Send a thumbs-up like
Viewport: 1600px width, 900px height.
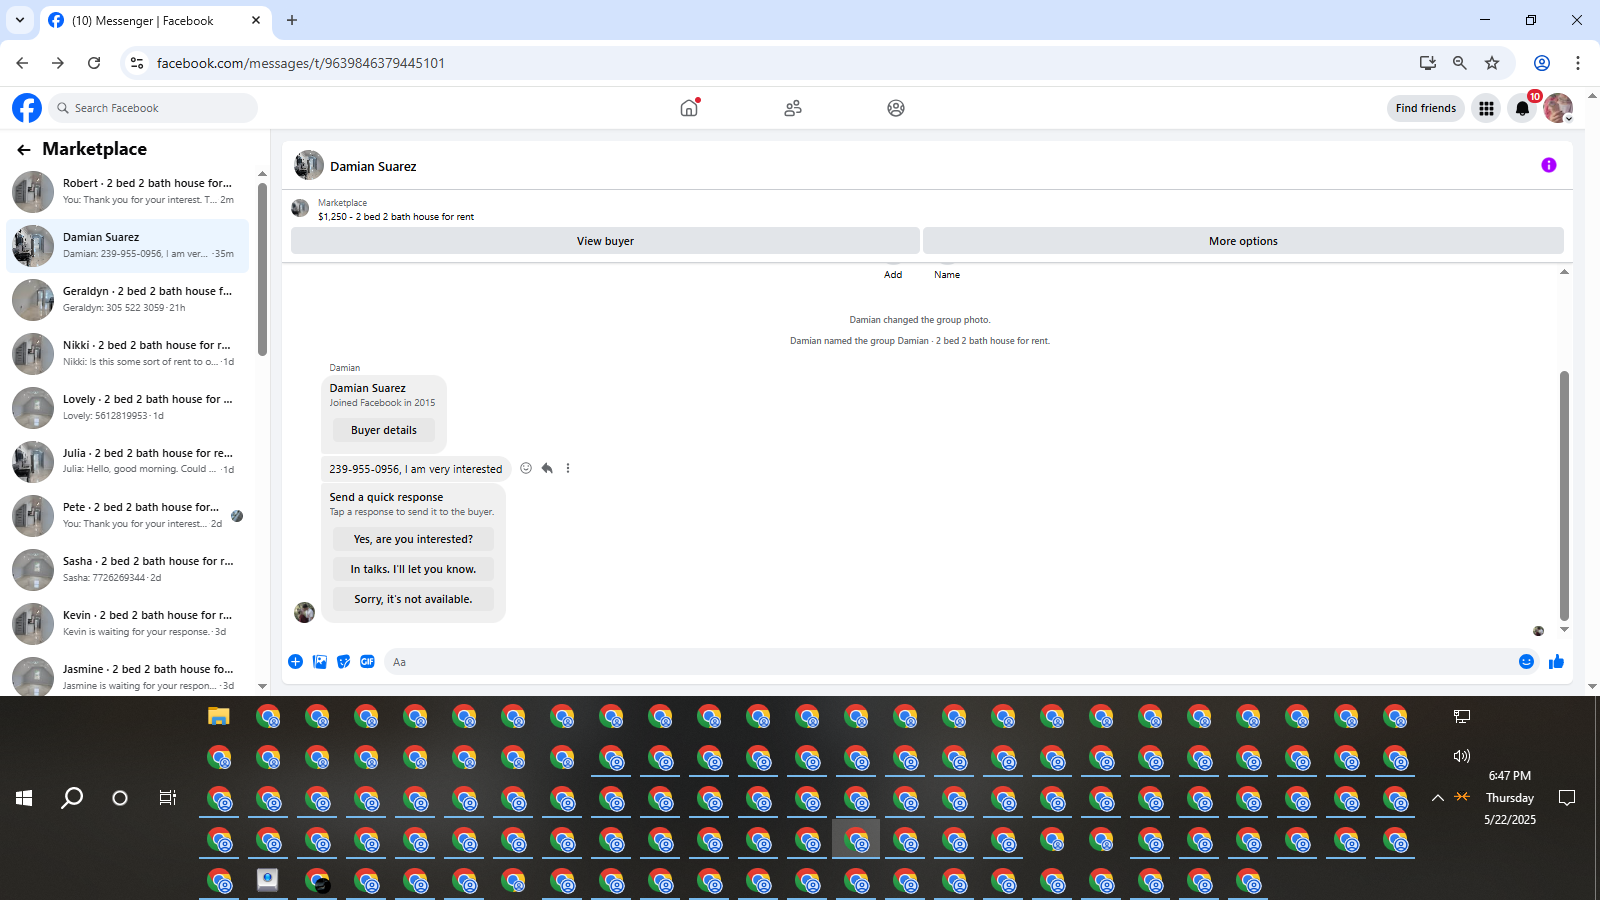(x=1556, y=662)
